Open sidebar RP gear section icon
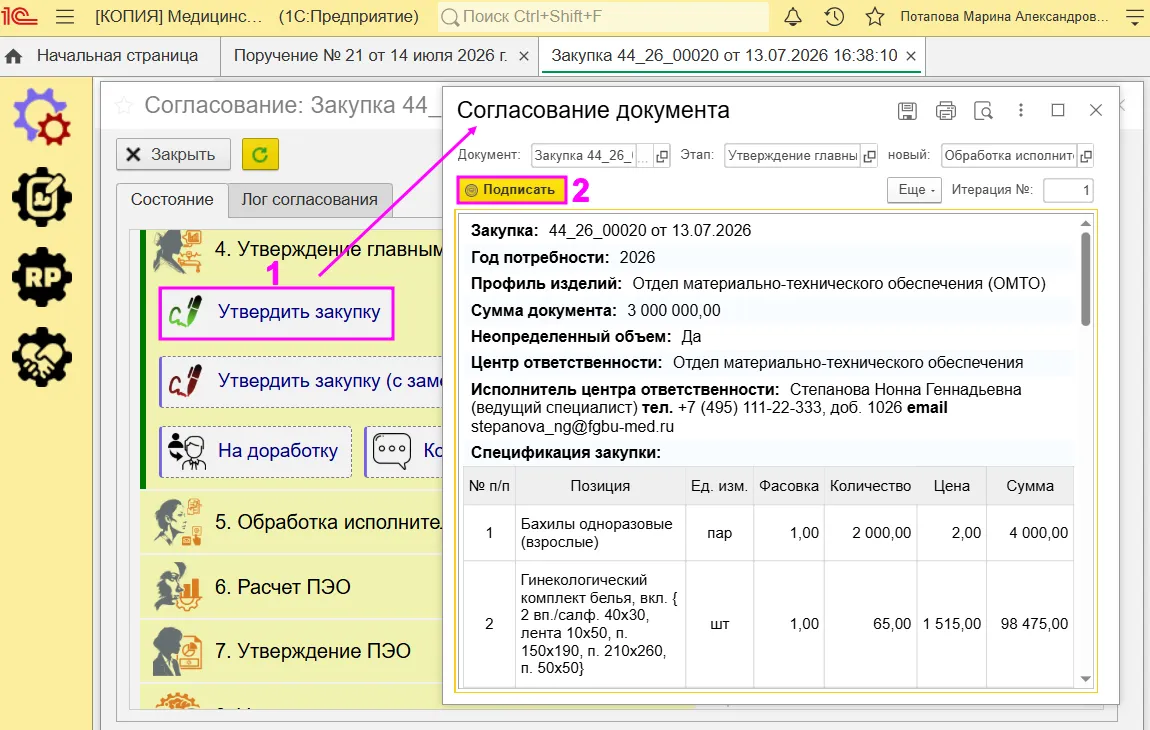Screen dimensions: 1150x730 coord(42,277)
